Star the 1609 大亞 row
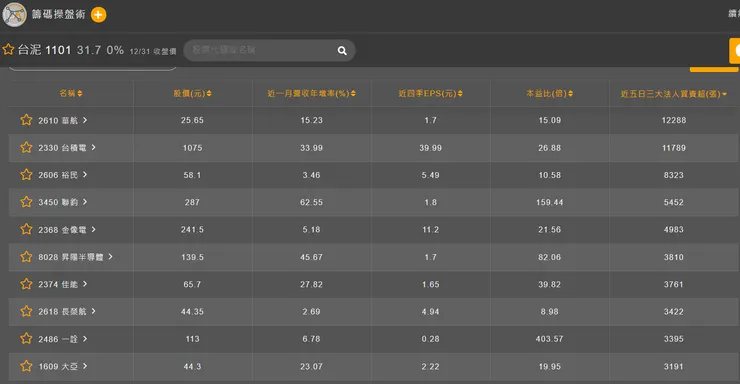 tap(26, 366)
